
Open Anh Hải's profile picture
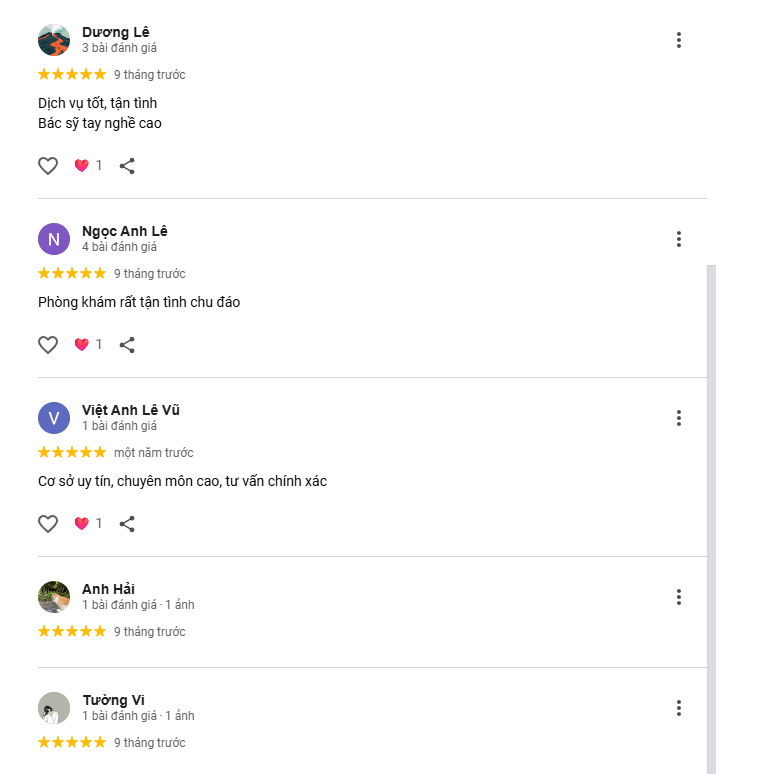click(54, 597)
